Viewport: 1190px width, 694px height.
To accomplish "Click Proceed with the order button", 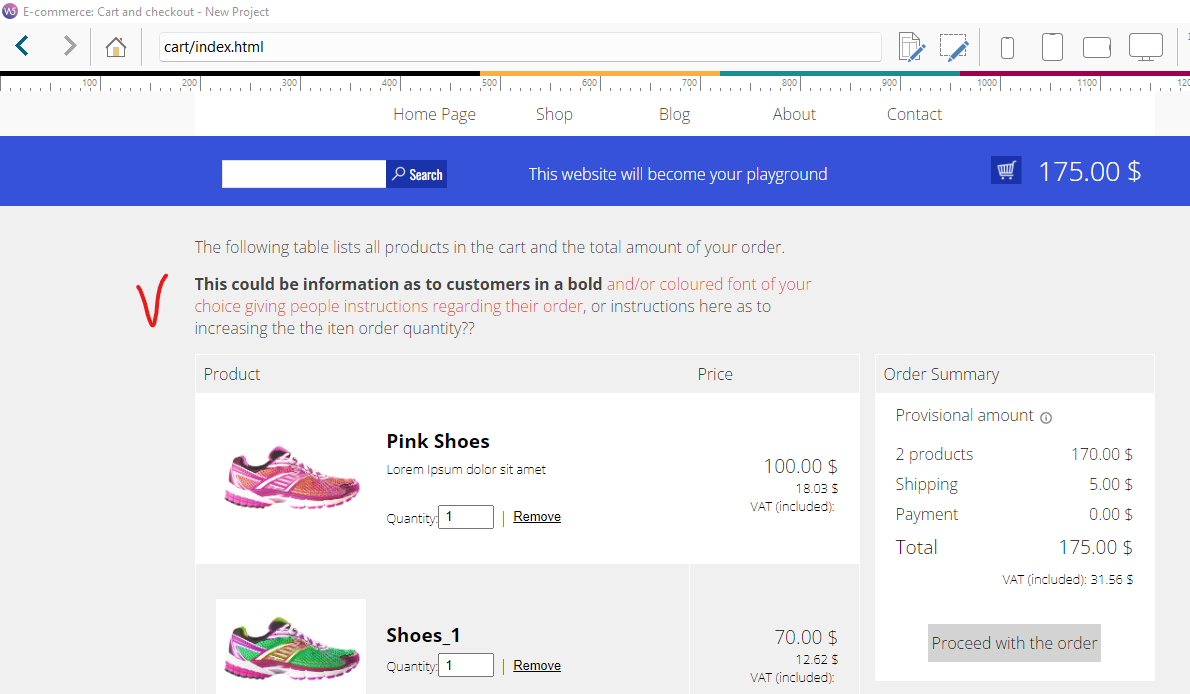I will coord(1014,643).
